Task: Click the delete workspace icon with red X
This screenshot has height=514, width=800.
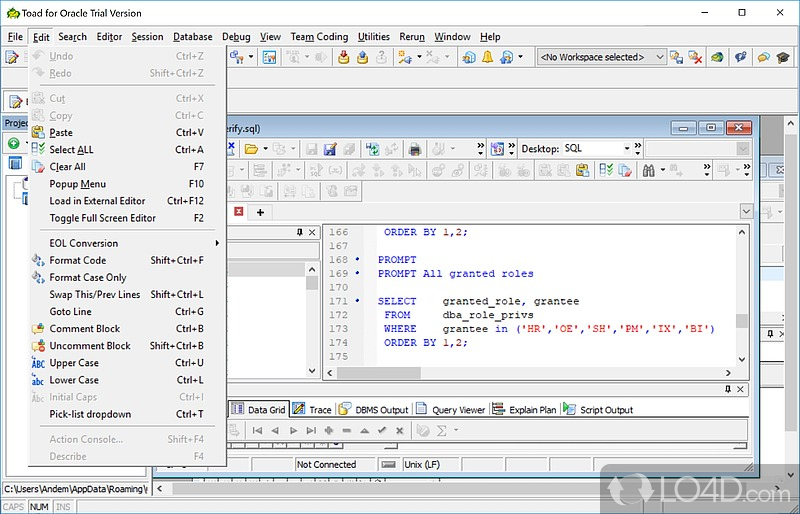Action: 697,58
